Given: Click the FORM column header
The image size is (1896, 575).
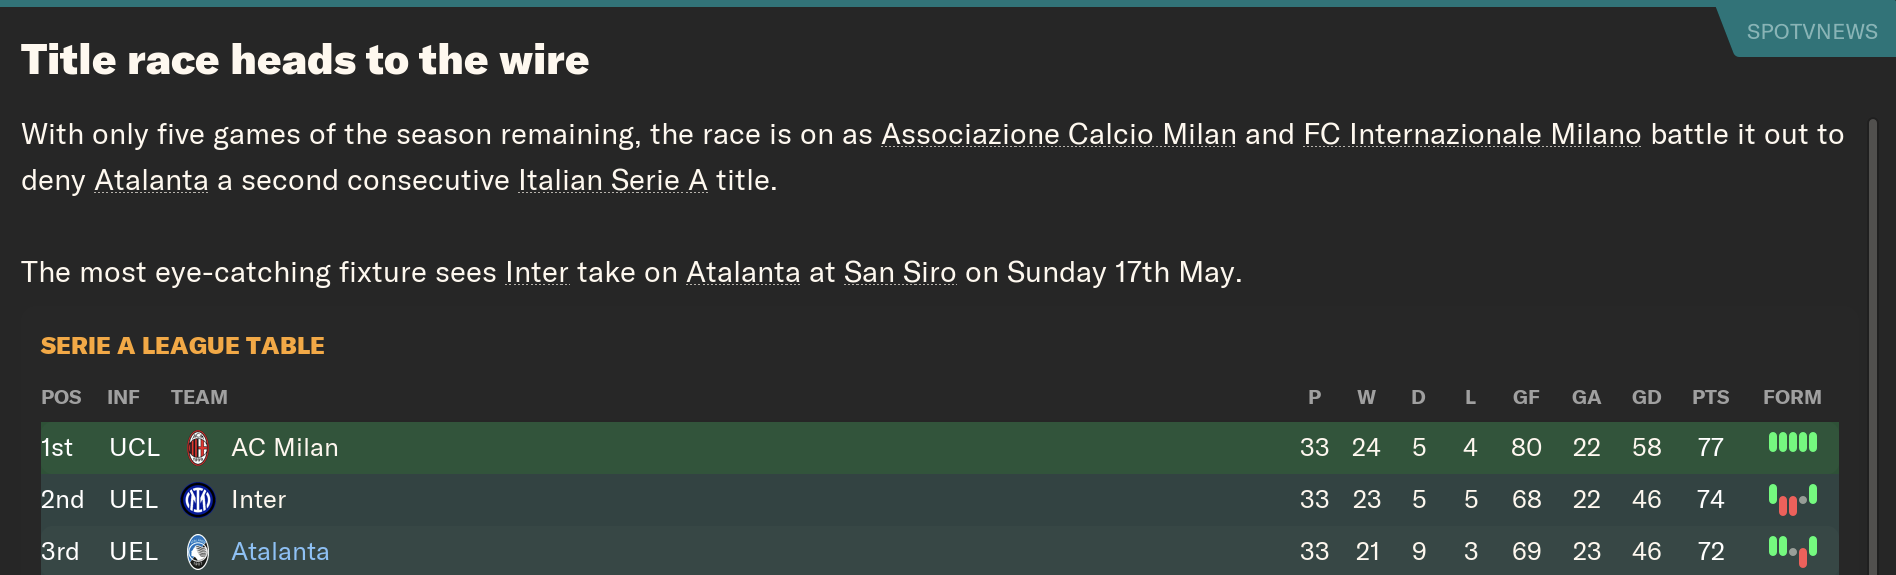Looking at the screenshot, I should click(x=1791, y=397).
